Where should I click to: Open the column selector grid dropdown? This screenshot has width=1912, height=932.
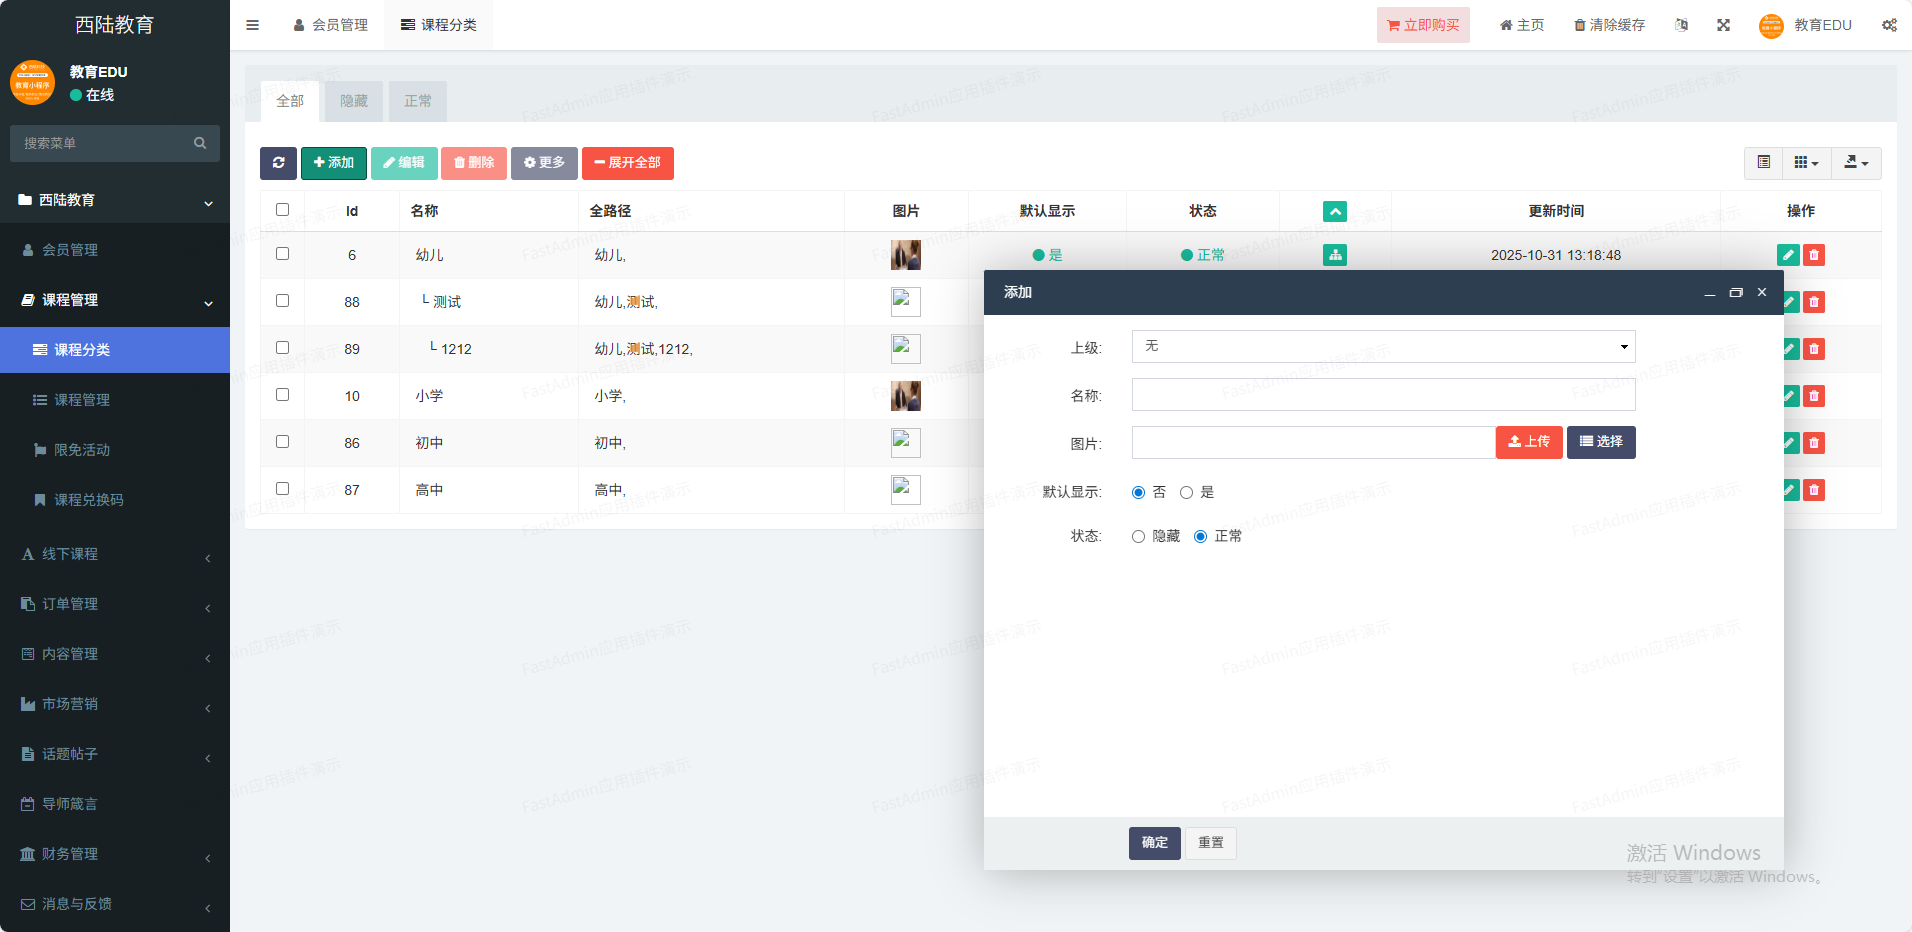pyautogui.click(x=1806, y=163)
